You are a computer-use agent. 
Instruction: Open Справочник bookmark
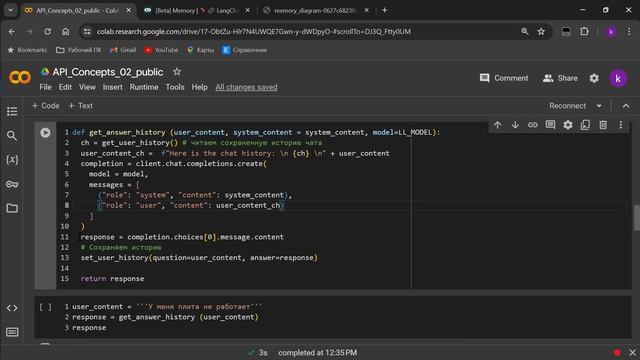point(244,50)
